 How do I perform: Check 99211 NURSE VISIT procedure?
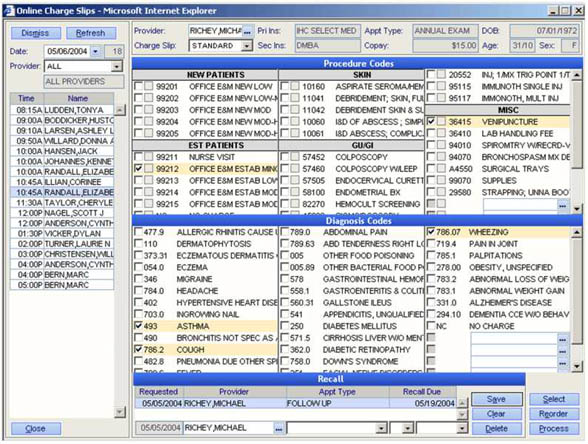(x=138, y=157)
